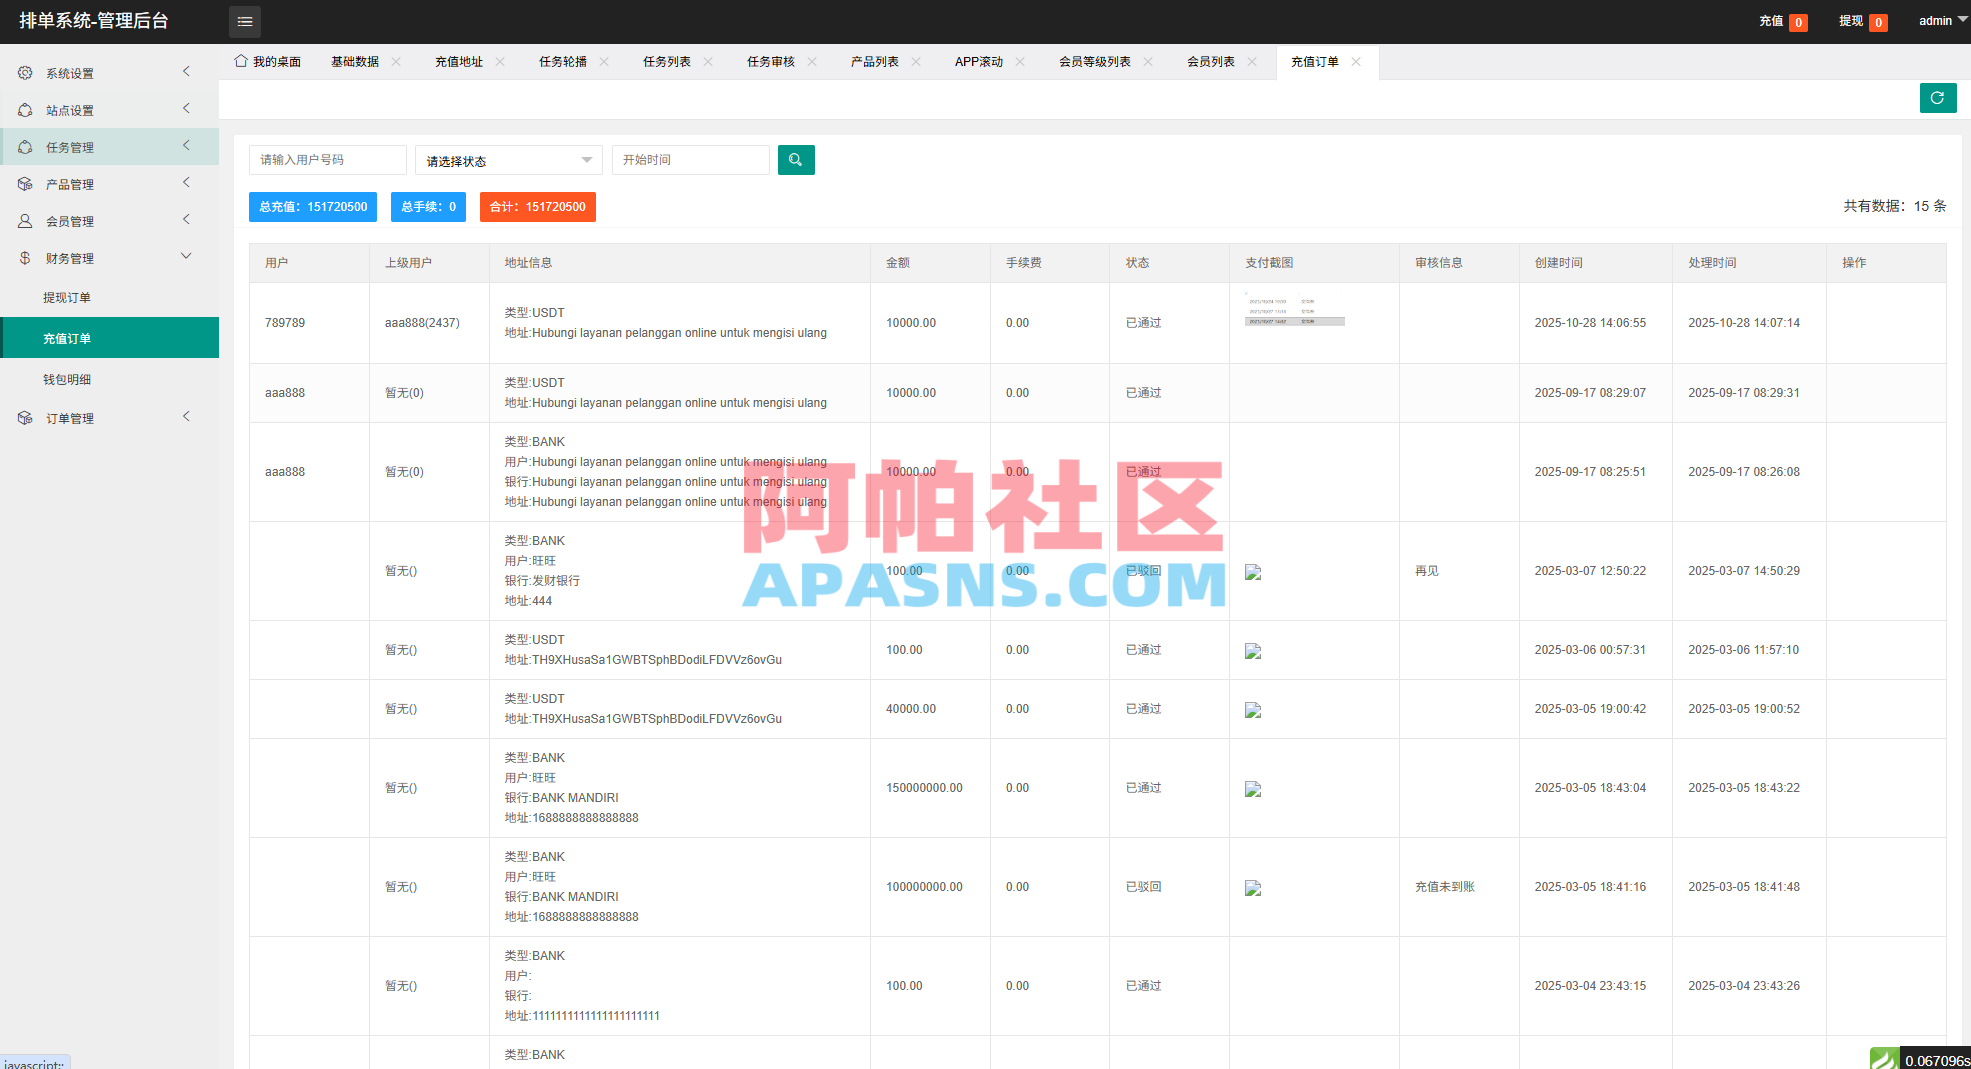This screenshot has width=1971, height=1069.
Task: Open the 钱包明细 wallet details page
Action: 67,379
